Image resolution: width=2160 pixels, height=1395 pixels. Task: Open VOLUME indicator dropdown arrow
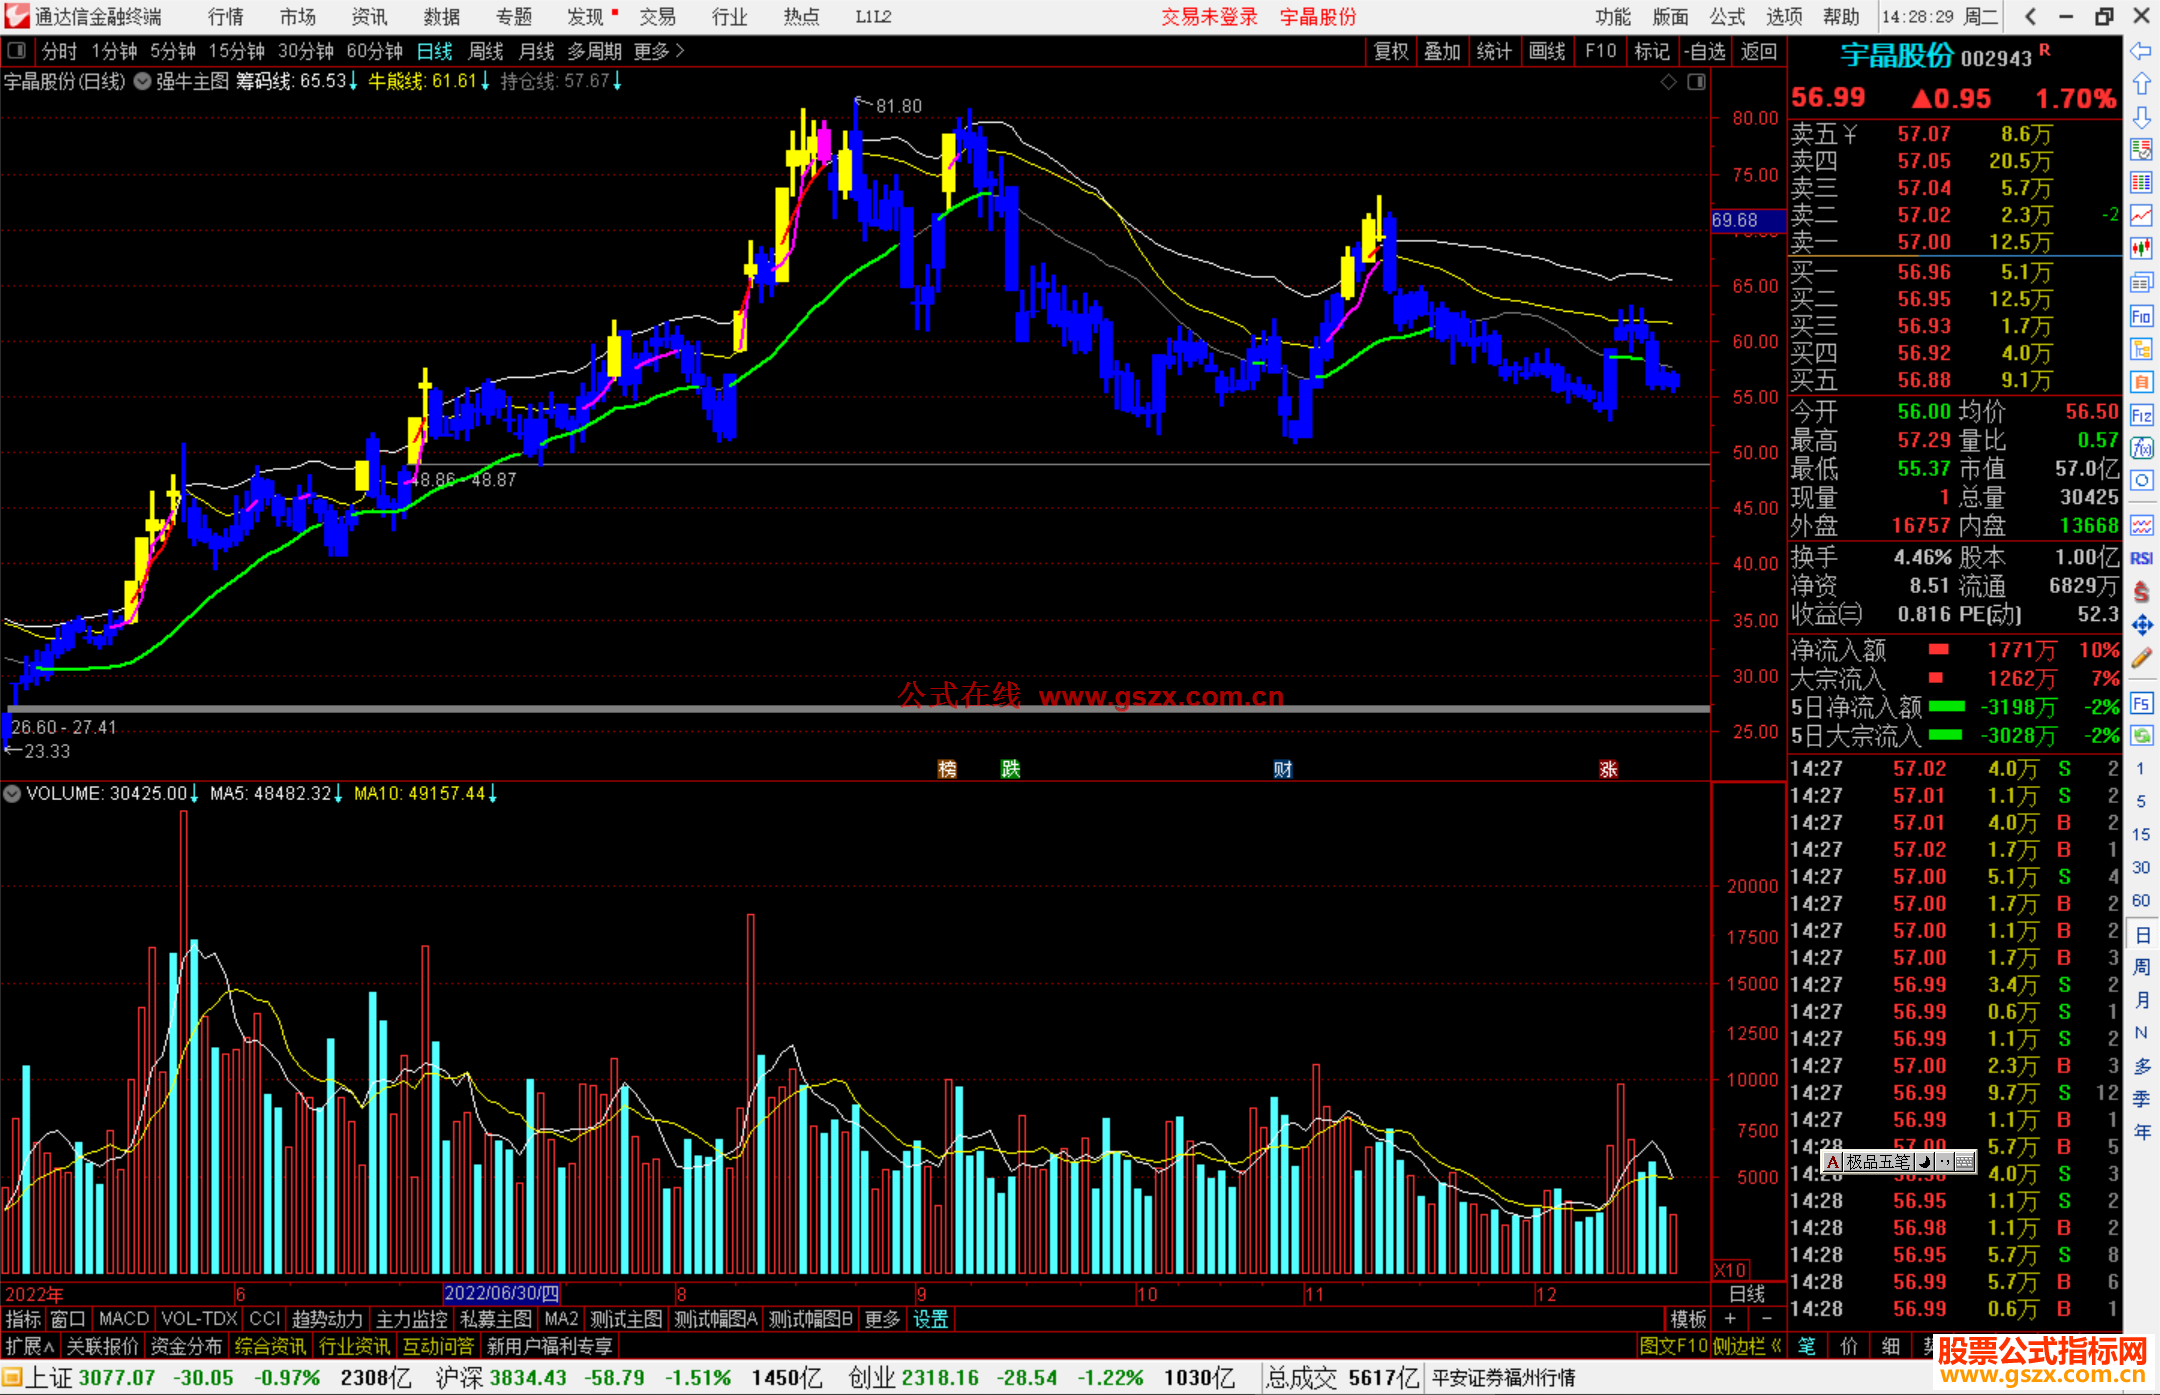12,794
